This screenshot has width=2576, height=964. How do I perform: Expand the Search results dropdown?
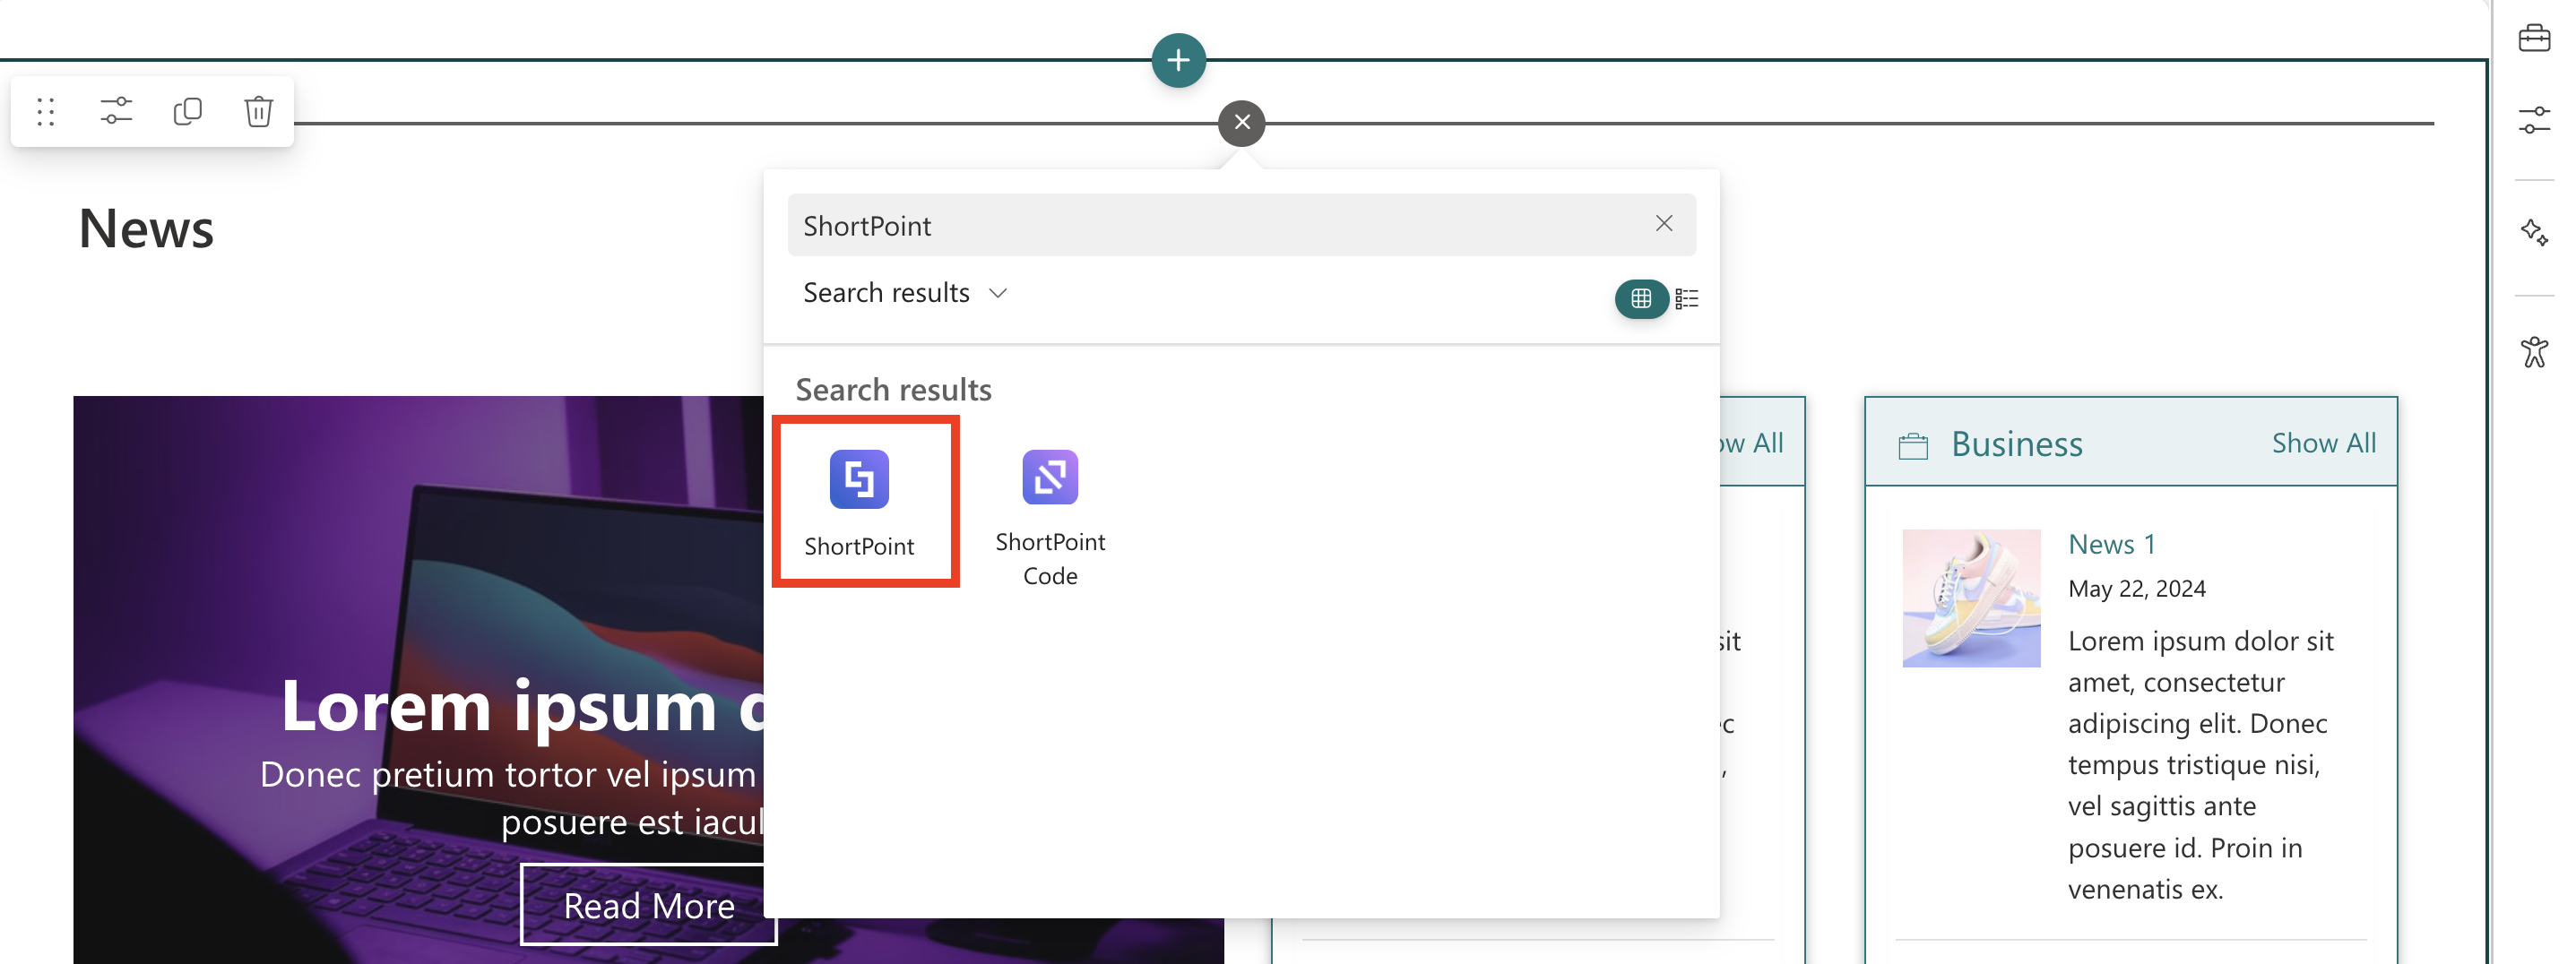(x=905, y=293)
